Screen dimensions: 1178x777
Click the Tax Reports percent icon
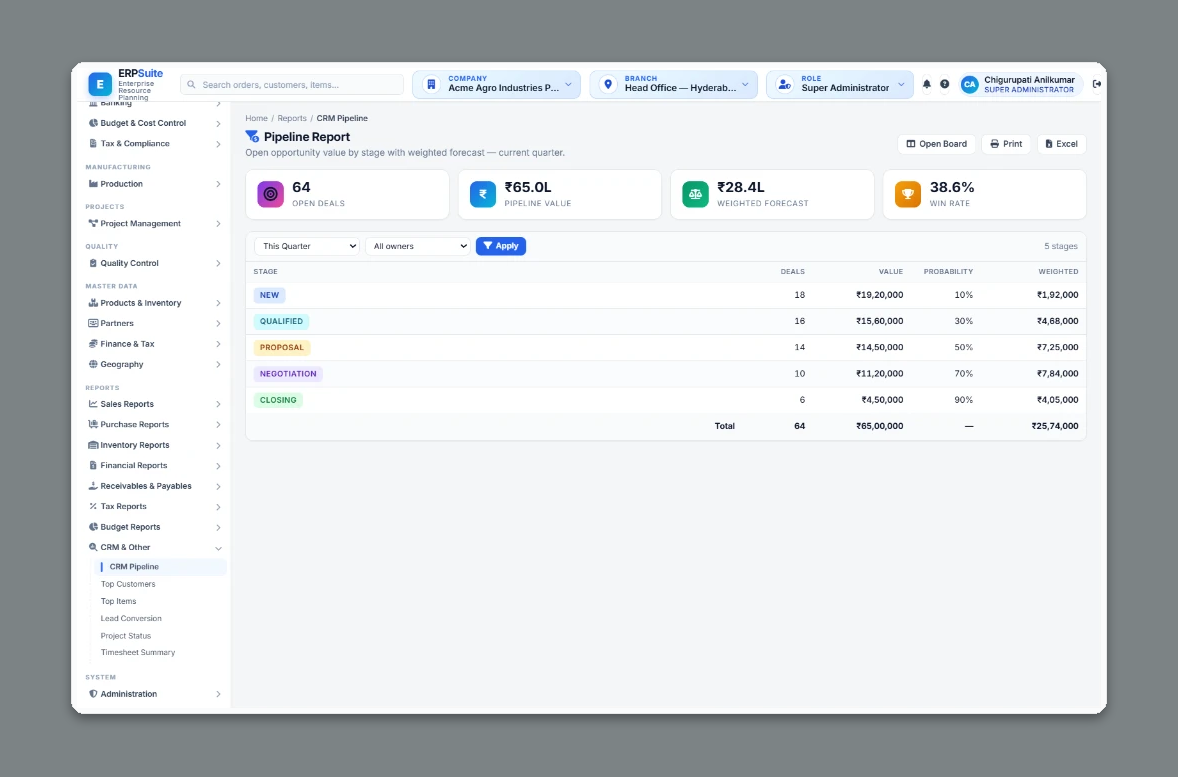(x=93, y=506)
